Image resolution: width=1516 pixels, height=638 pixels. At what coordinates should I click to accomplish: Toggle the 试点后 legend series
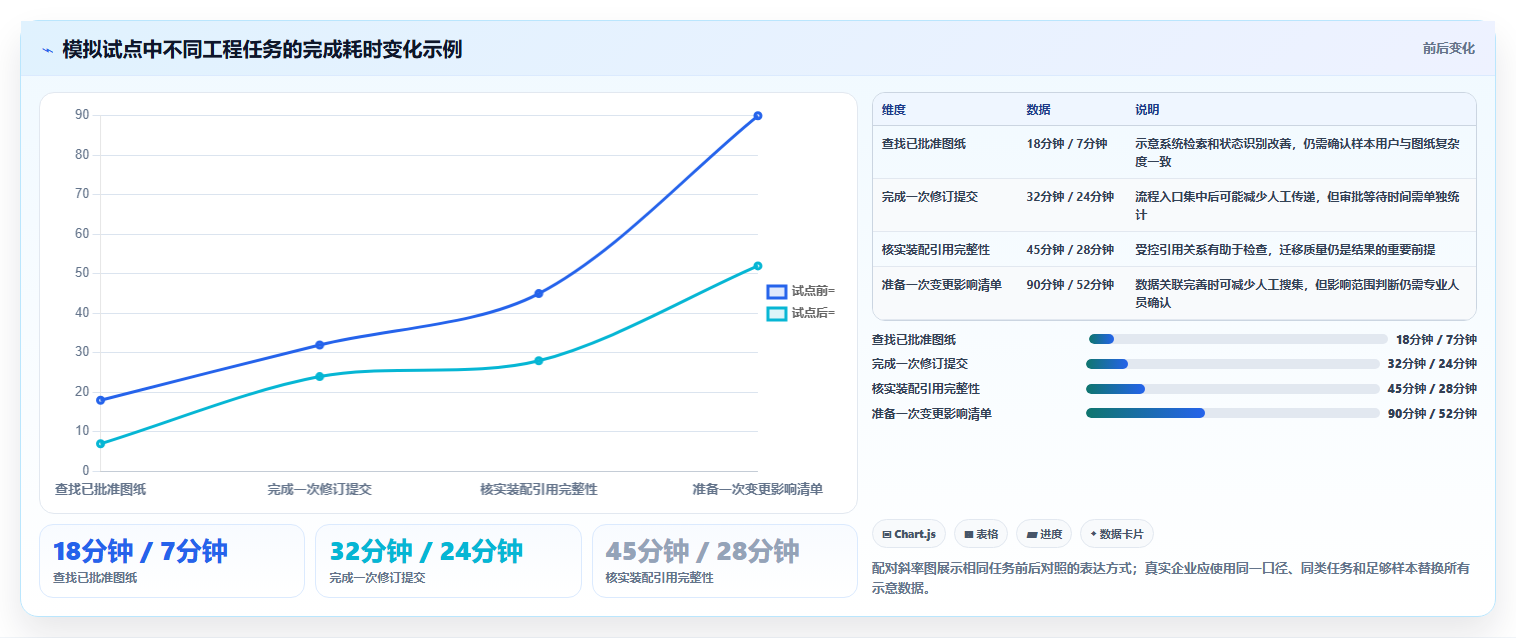801,313
